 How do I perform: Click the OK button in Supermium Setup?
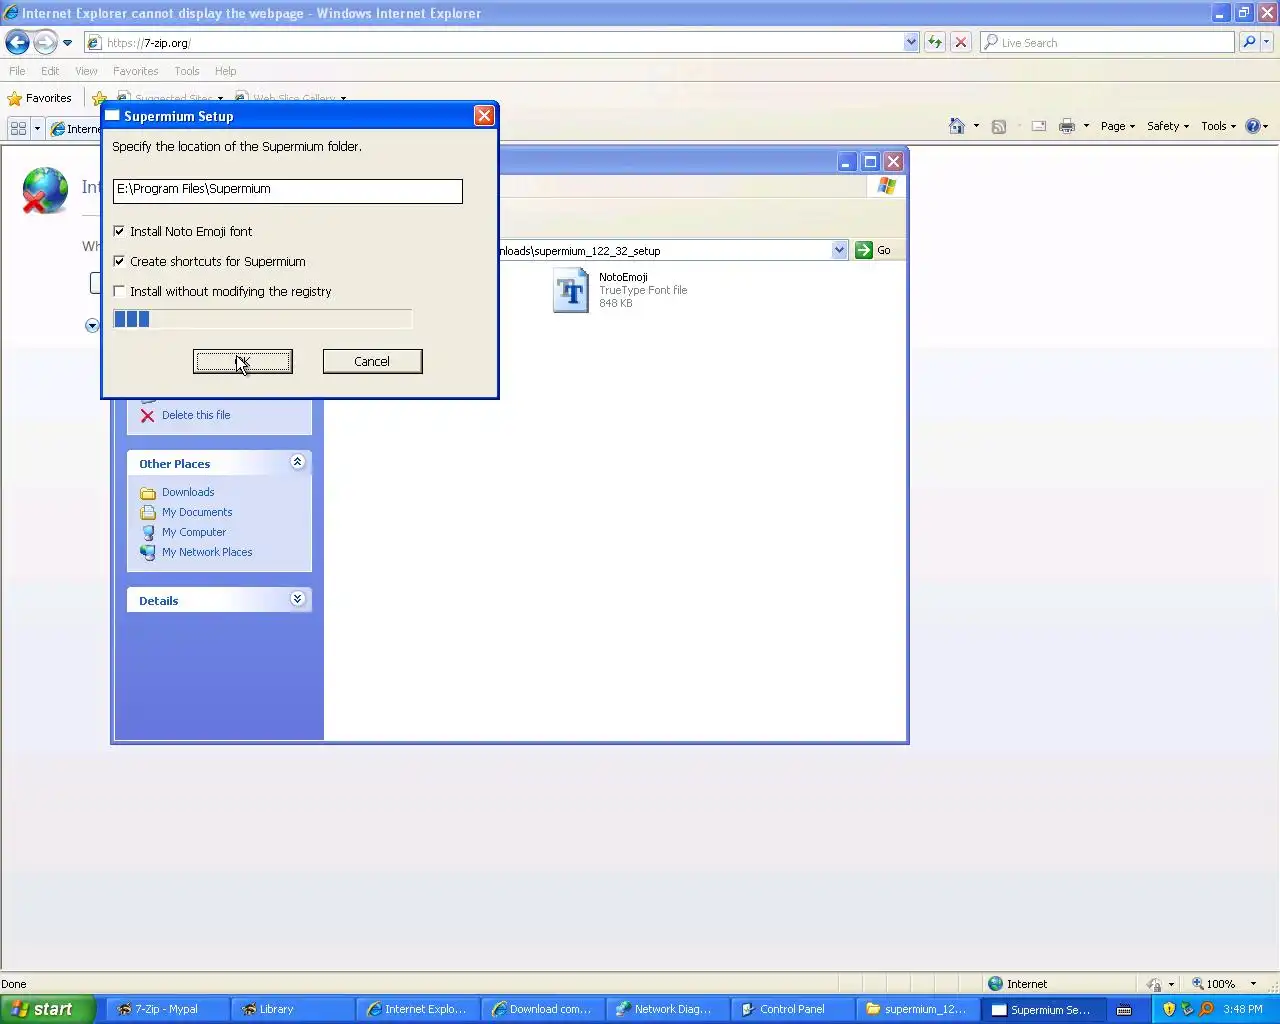(x=243, y=361)
